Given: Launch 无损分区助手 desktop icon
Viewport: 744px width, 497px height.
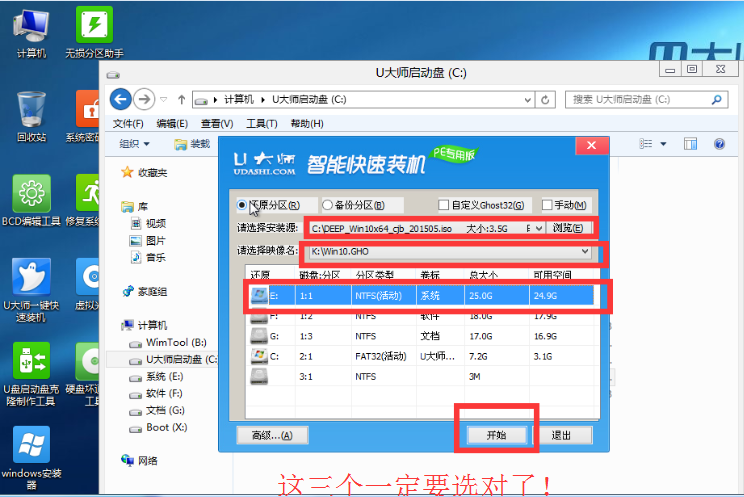Looking at the screenshot, I should 93,30.
